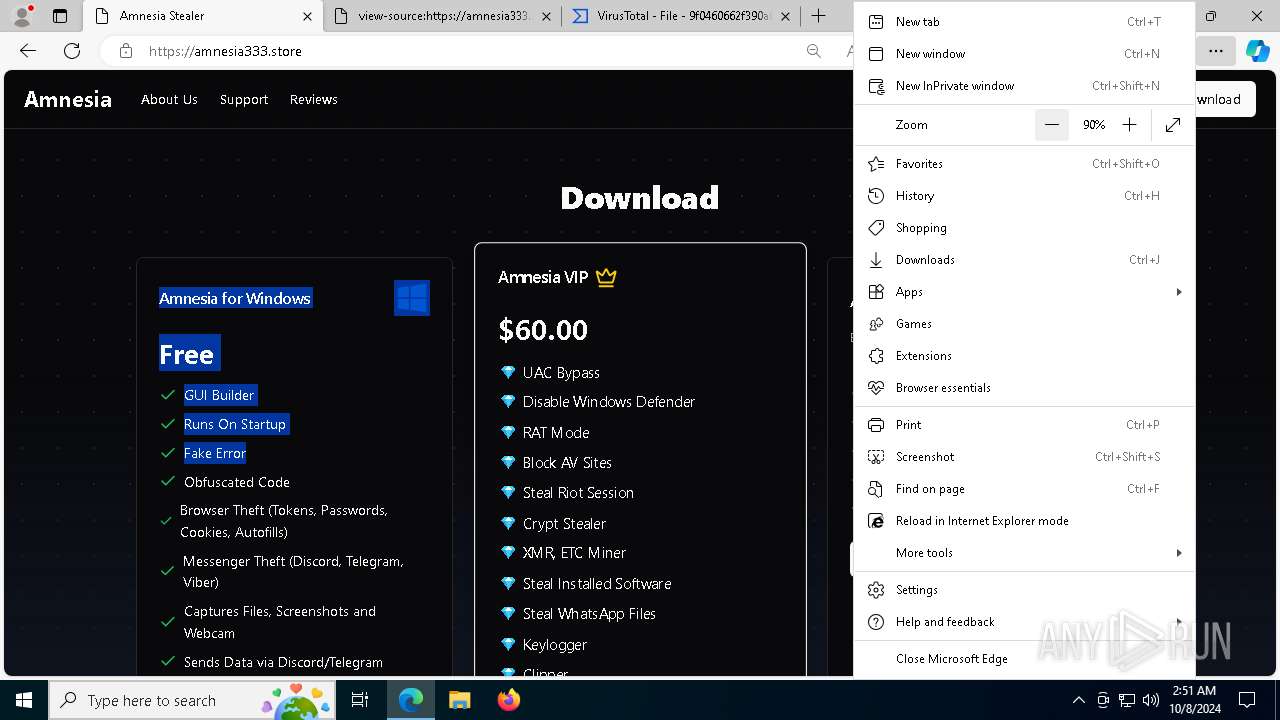
Task: Expand Help and feedback submenu
Action: [x=1024, y=622]
